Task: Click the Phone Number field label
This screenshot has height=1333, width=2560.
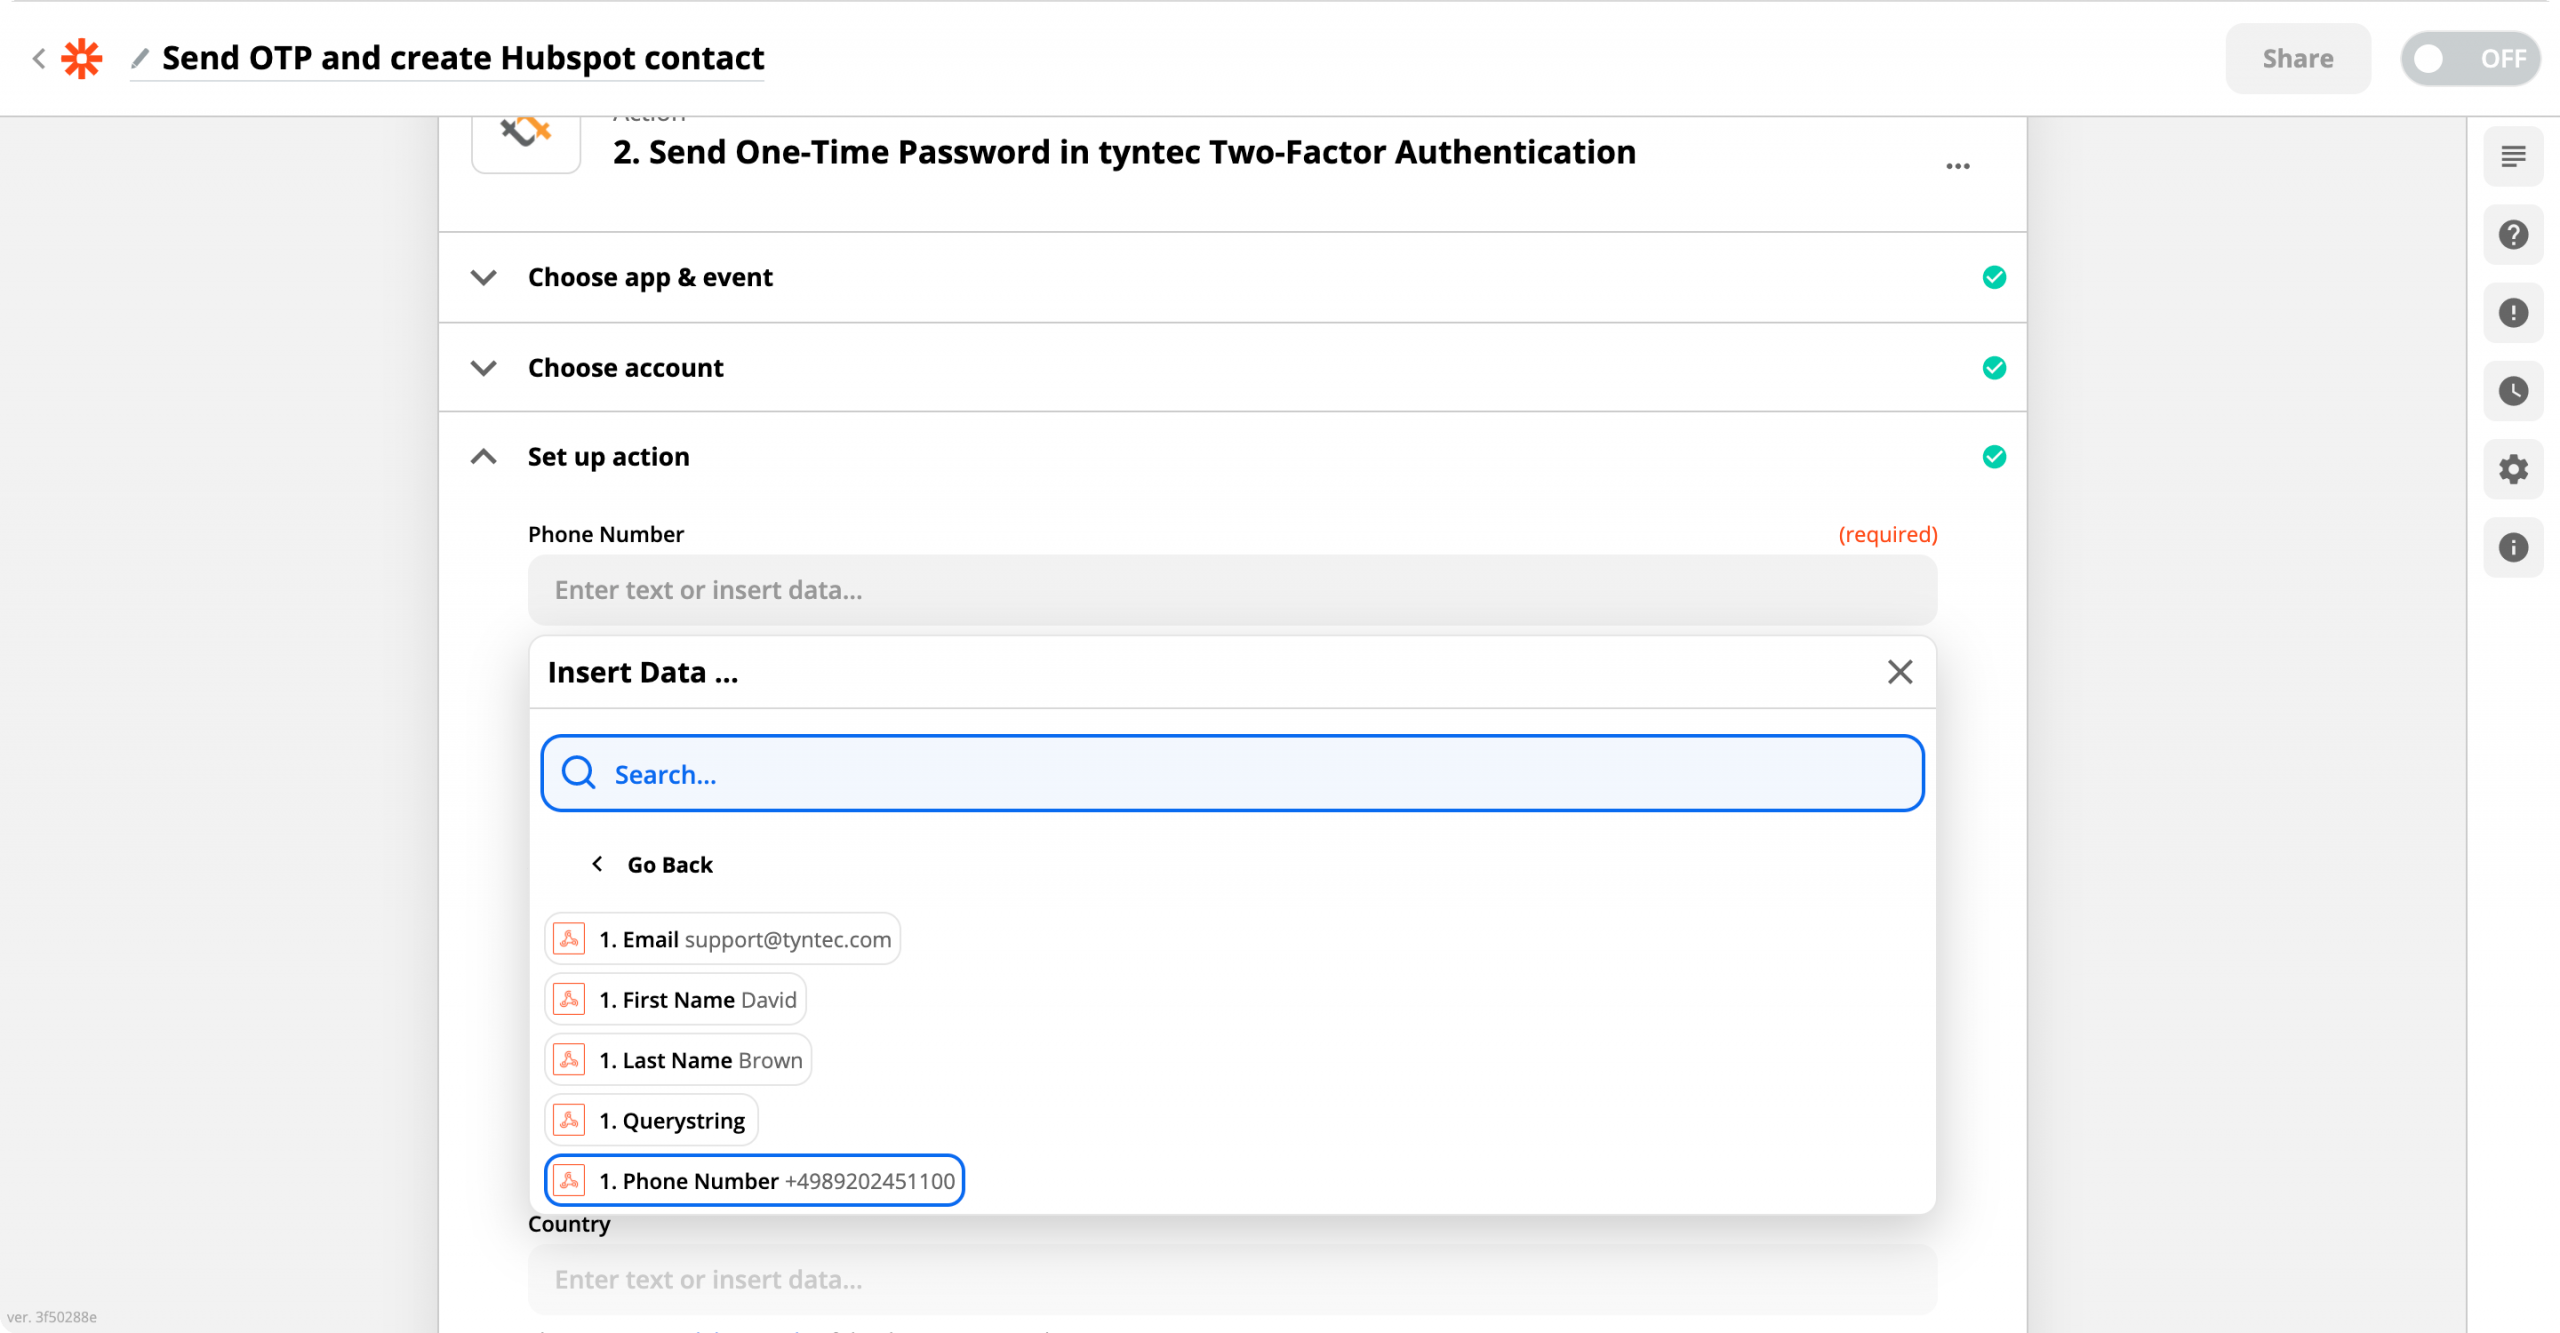Action: click(606, 534)
